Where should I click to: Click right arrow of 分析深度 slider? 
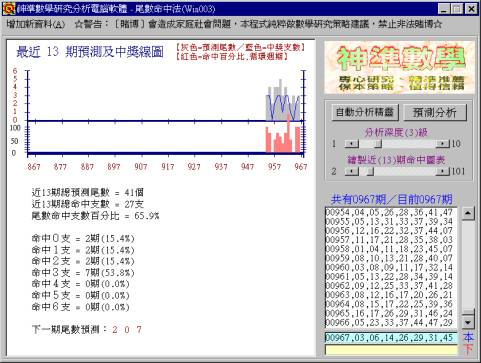(x=443, y=144)
